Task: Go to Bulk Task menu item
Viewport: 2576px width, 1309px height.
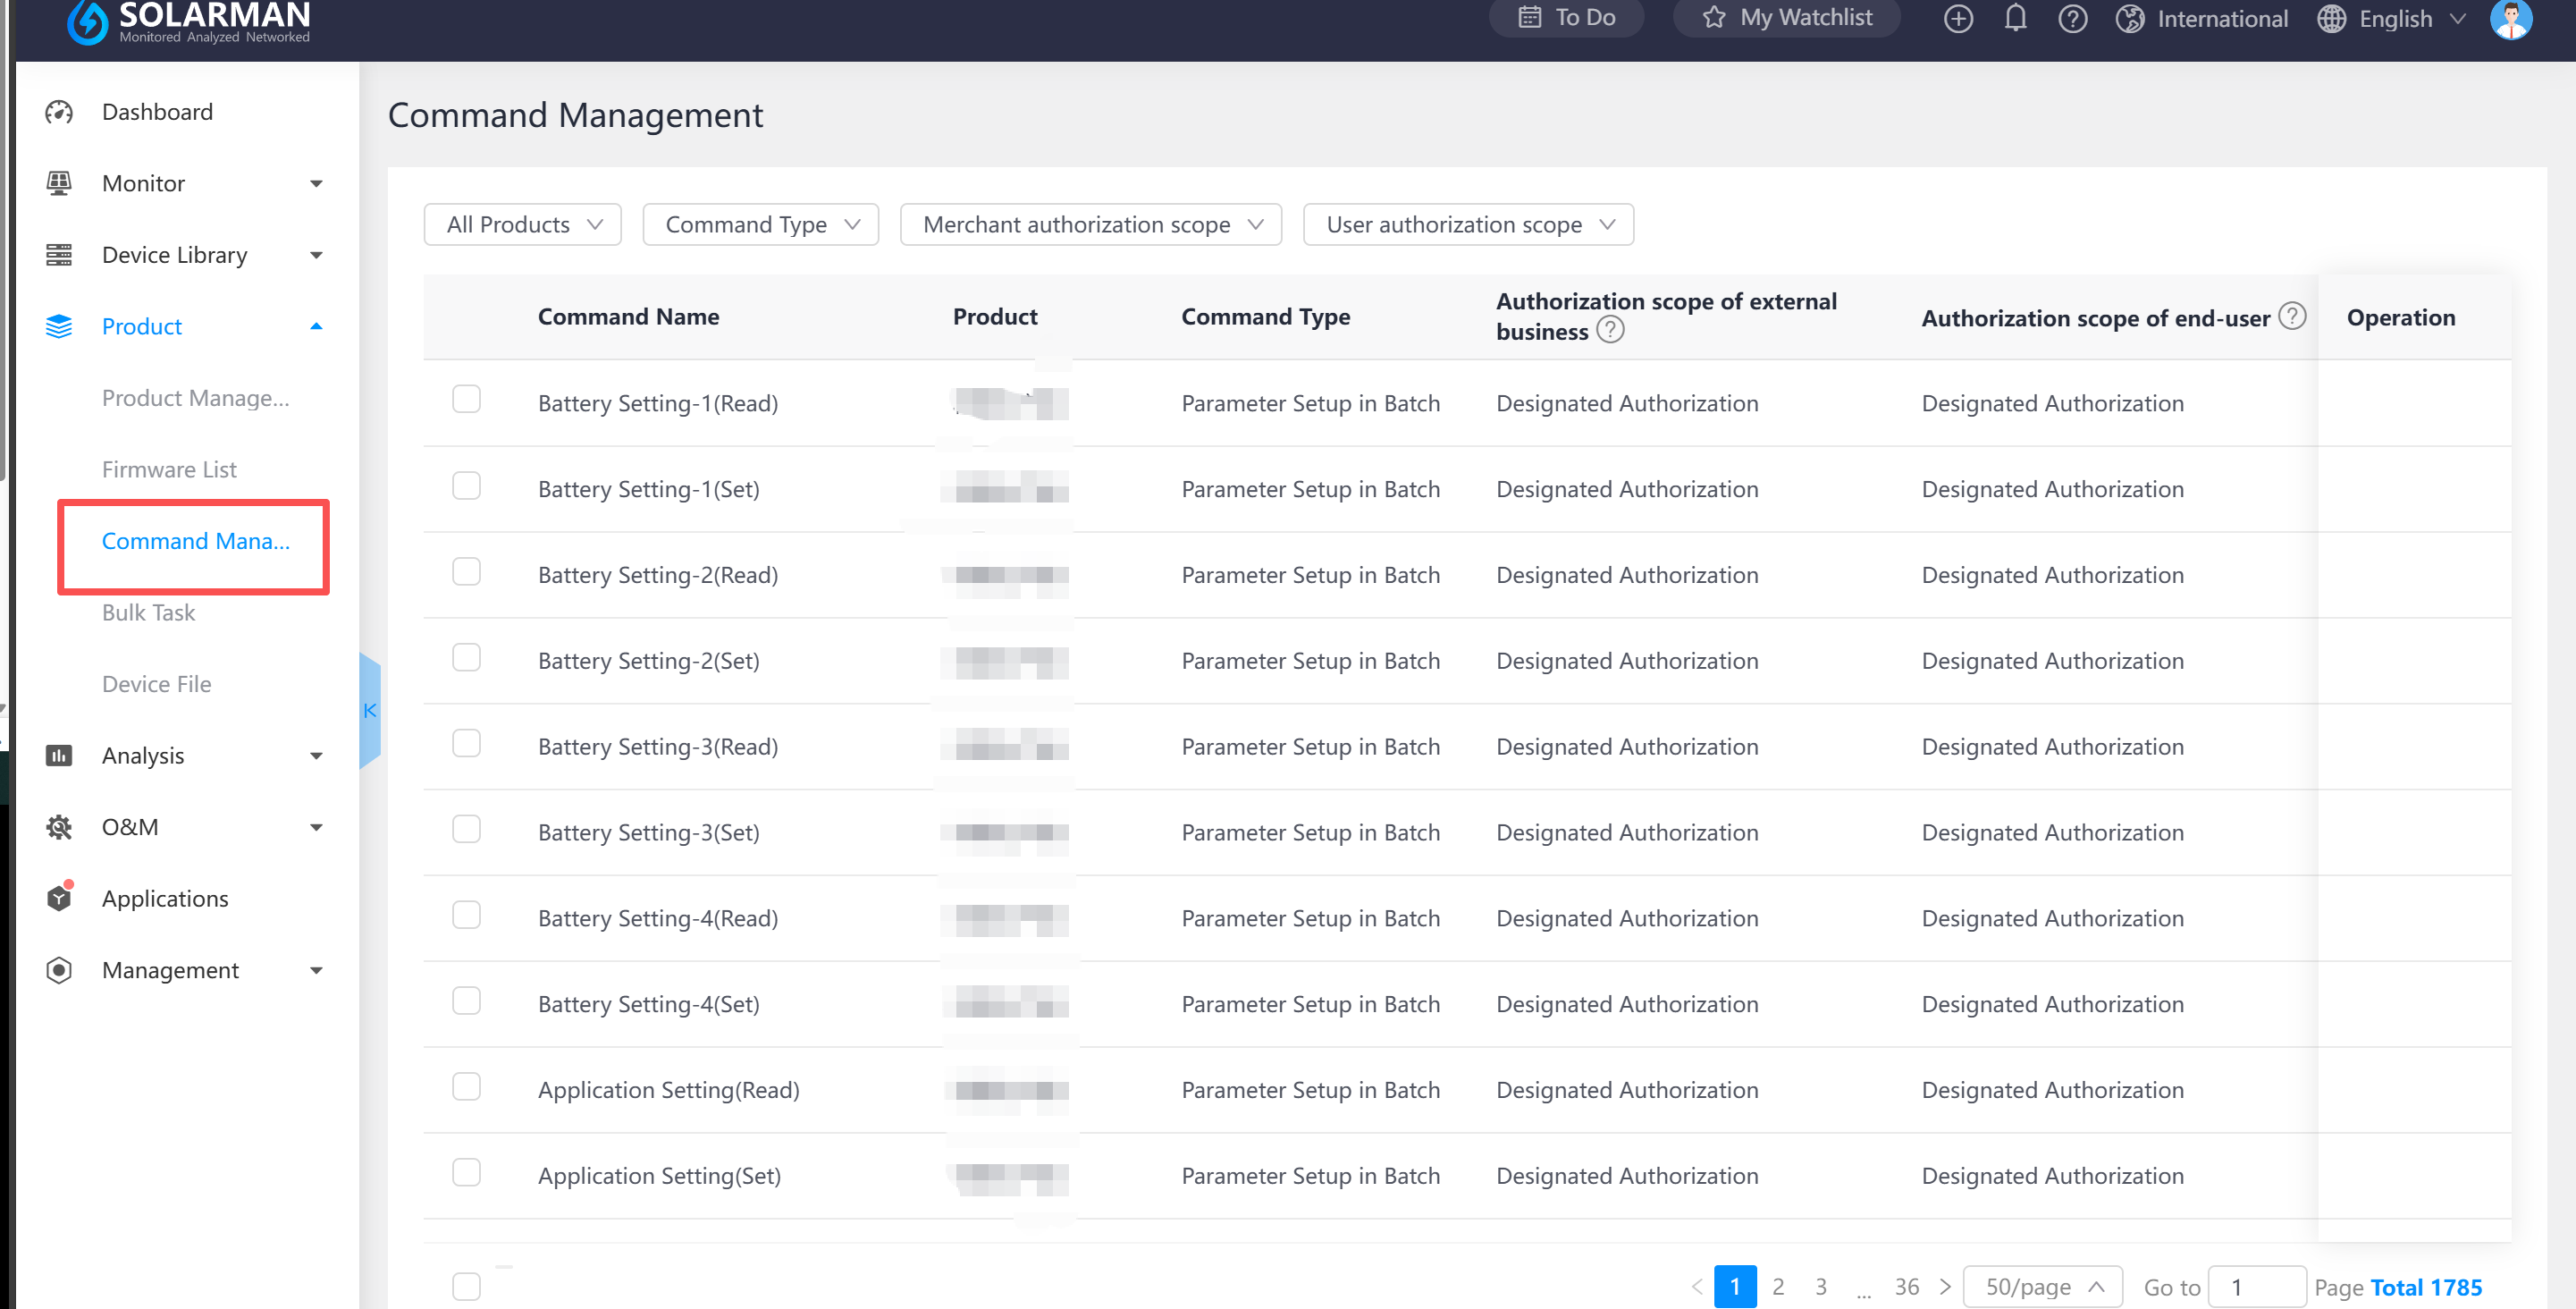Action: (148, 612)
